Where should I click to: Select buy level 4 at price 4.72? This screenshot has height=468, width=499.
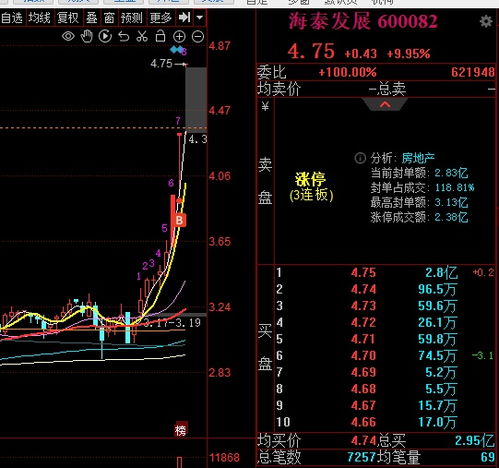coord(385,322)
